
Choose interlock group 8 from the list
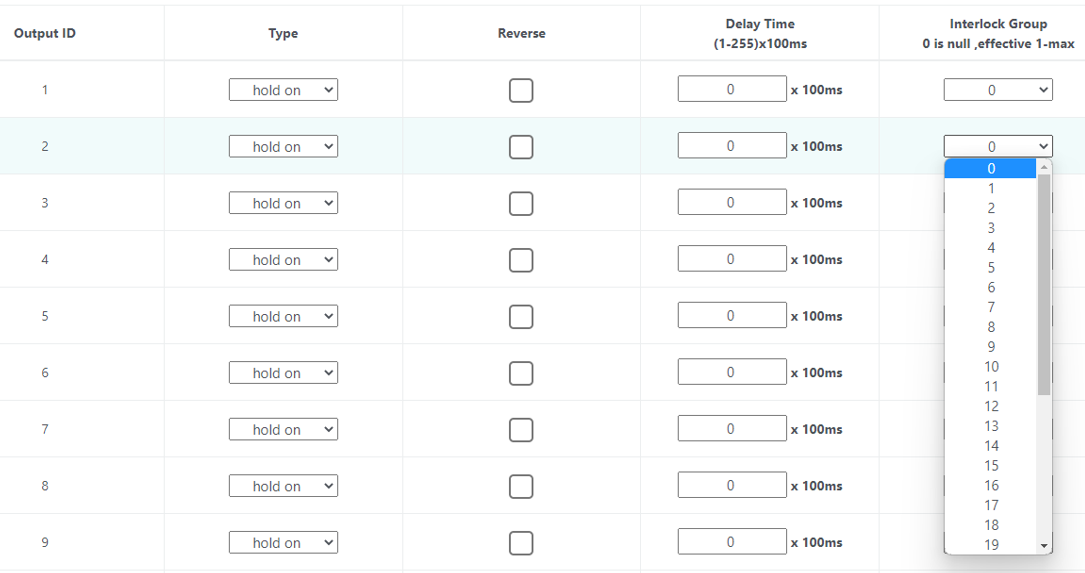point(991,327)
